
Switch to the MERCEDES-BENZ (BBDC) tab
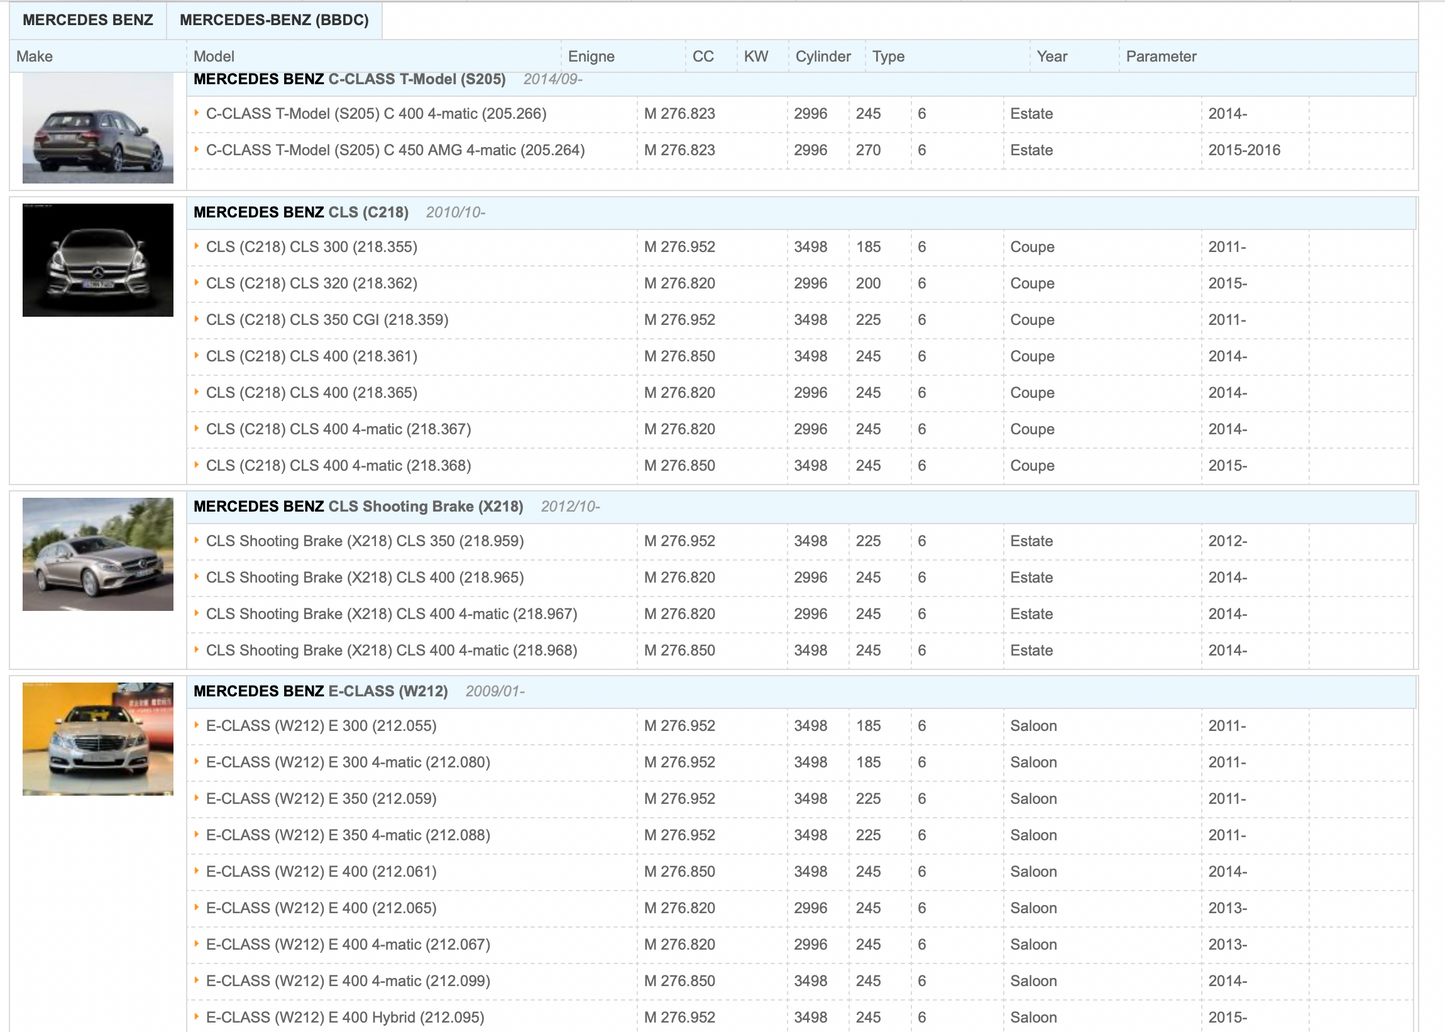click(274, 20)
